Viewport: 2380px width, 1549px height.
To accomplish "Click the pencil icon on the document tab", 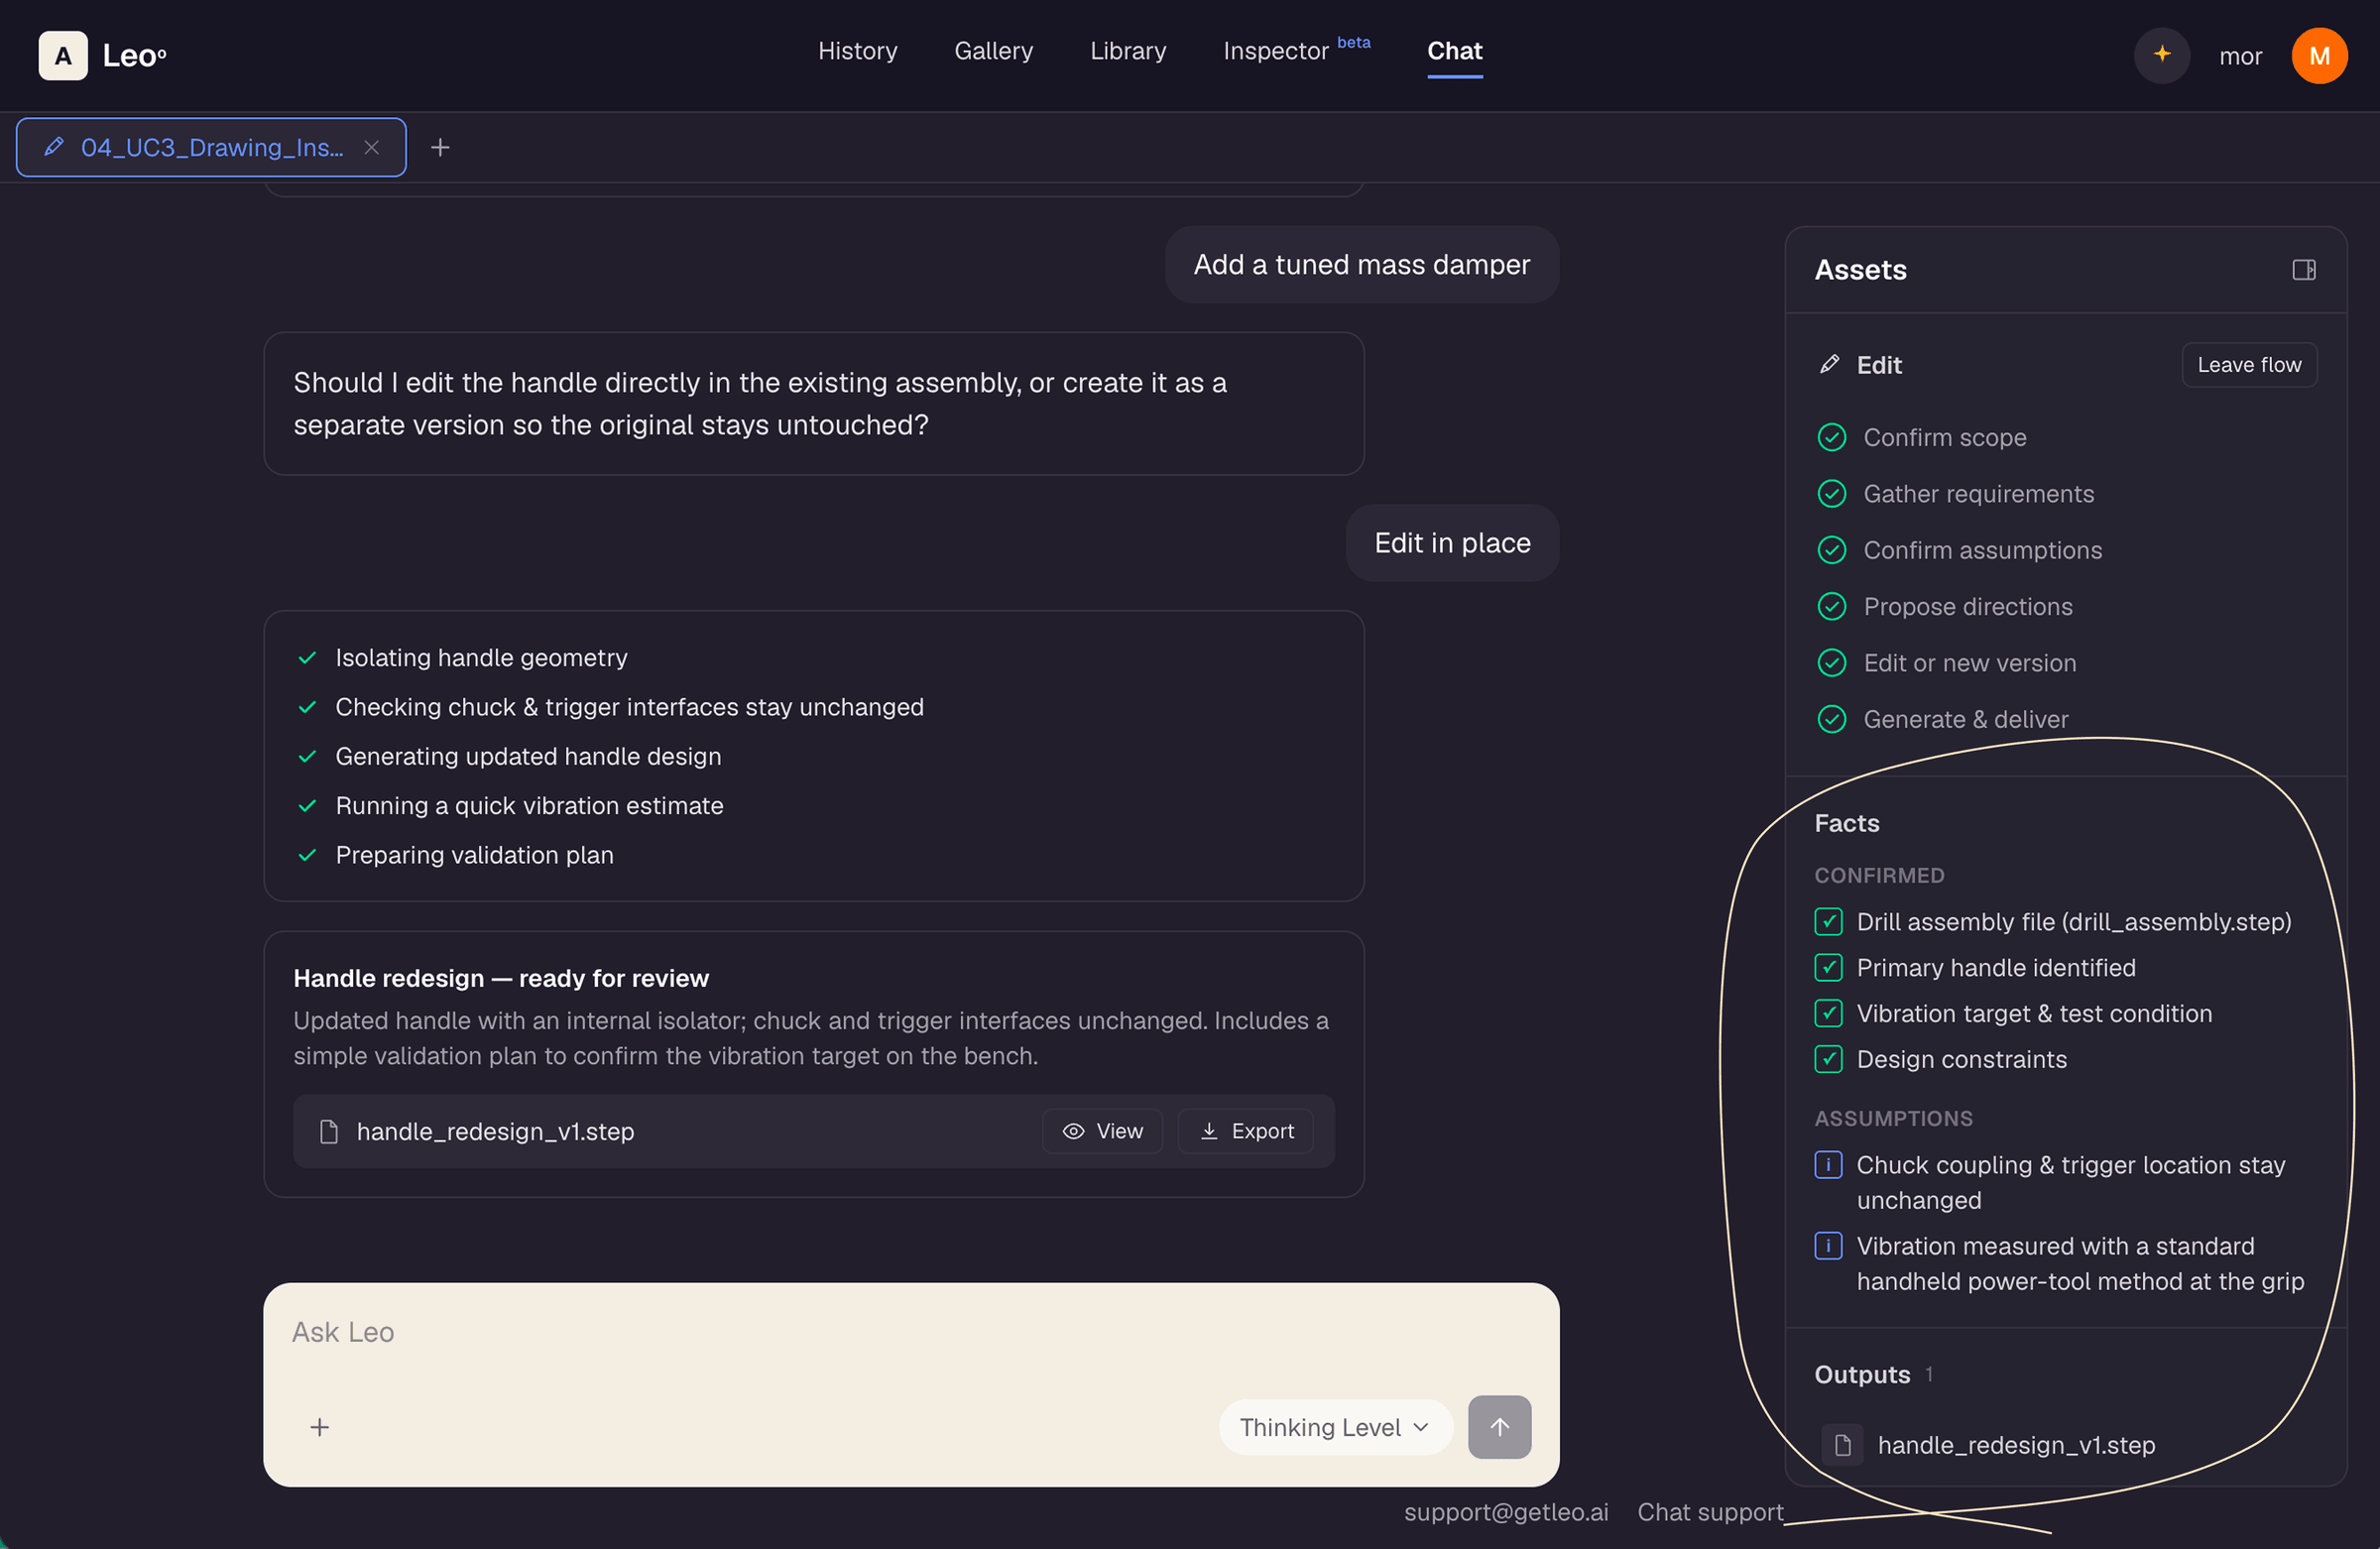I will [x=54, y=148].
